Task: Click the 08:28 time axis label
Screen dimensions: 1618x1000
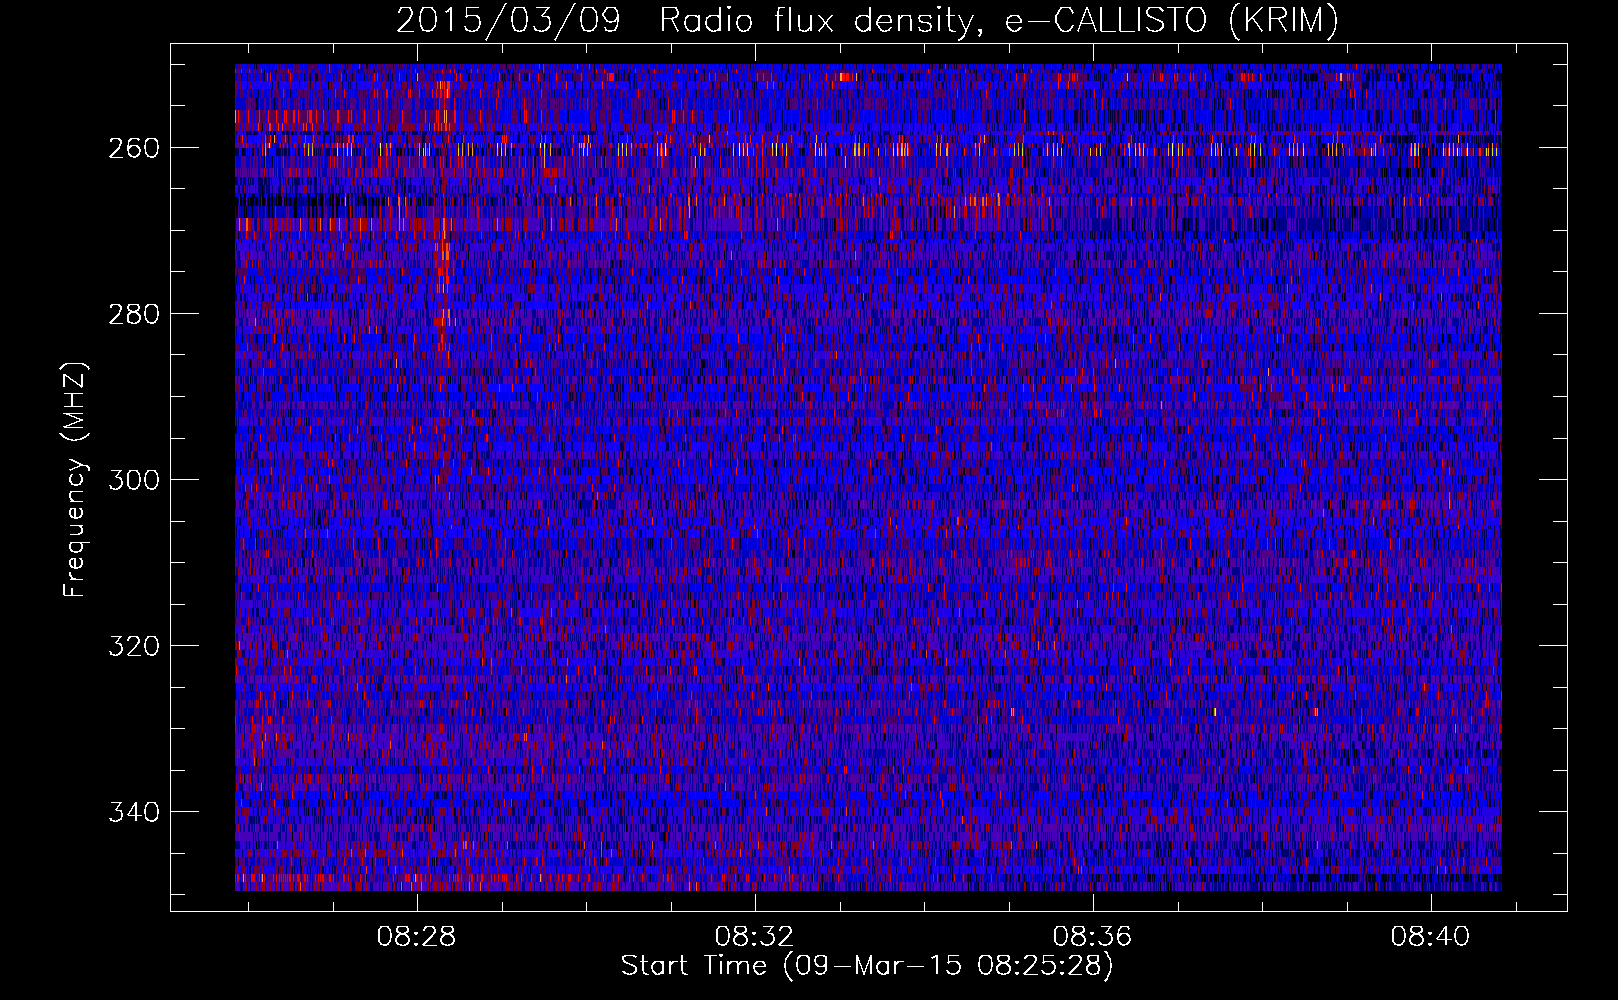Action: tap(416, 937)
